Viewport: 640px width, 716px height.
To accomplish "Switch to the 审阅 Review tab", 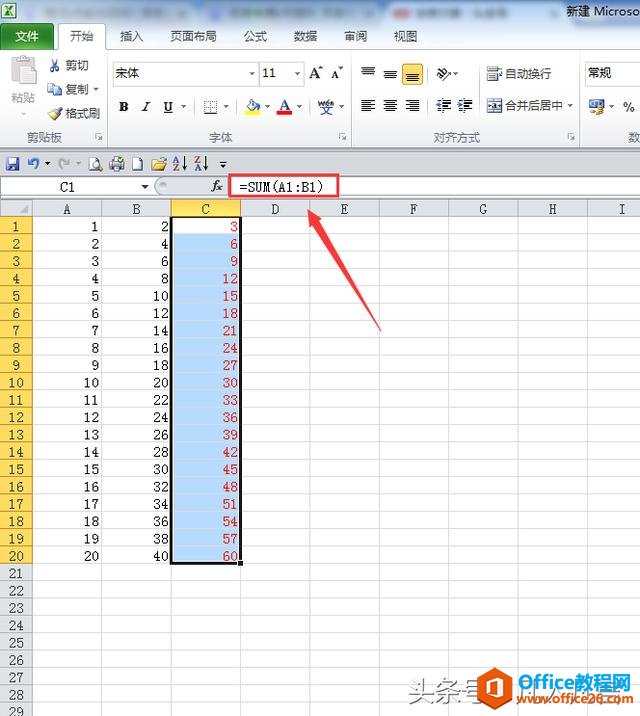I will pos(355,36).
